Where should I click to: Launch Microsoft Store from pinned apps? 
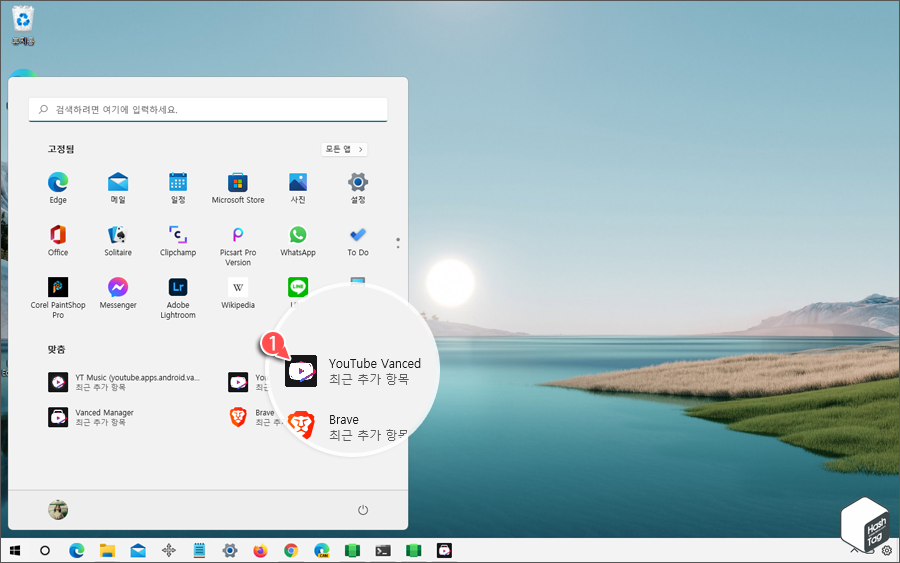point(238,188)
